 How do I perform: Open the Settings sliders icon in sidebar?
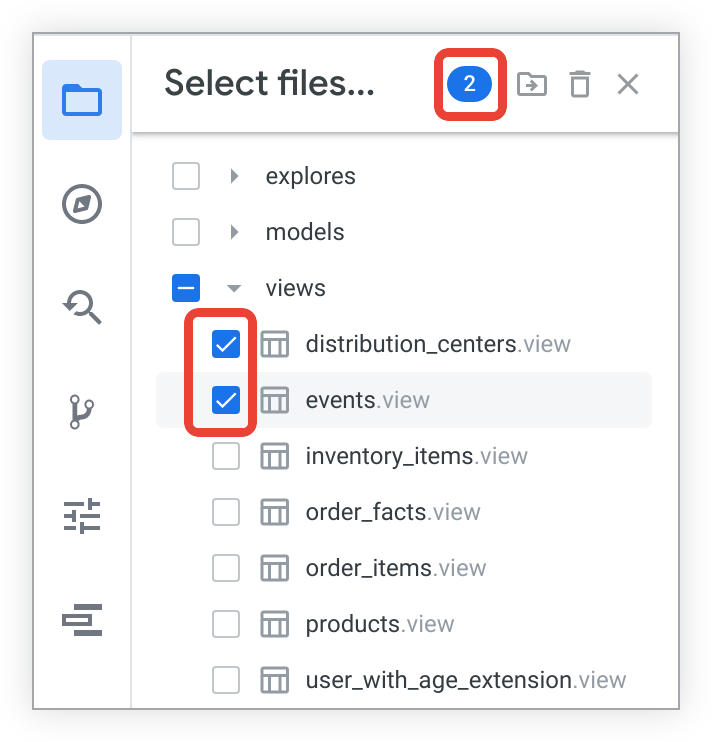[x=82, y=516]
